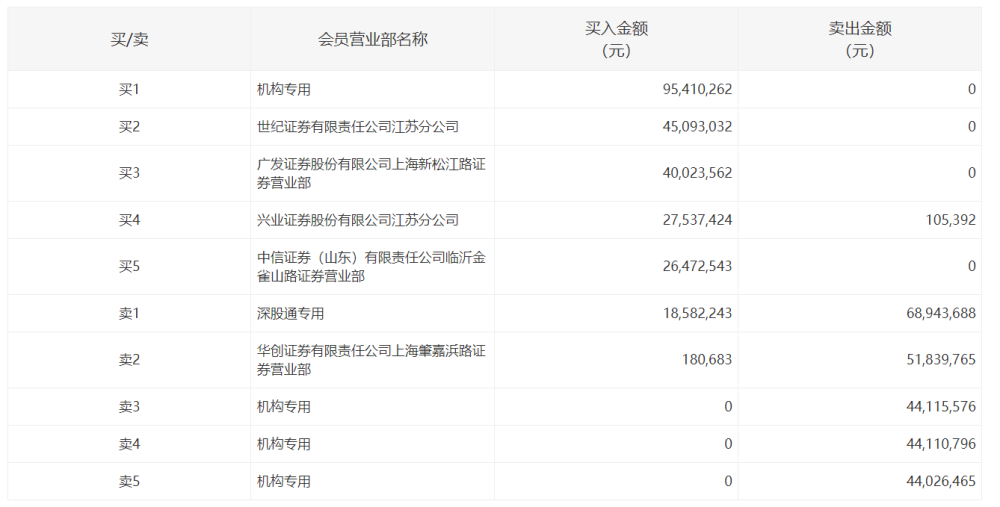Click sell amount 44,026,465
1000x507 pixels.
coord(941,481)
